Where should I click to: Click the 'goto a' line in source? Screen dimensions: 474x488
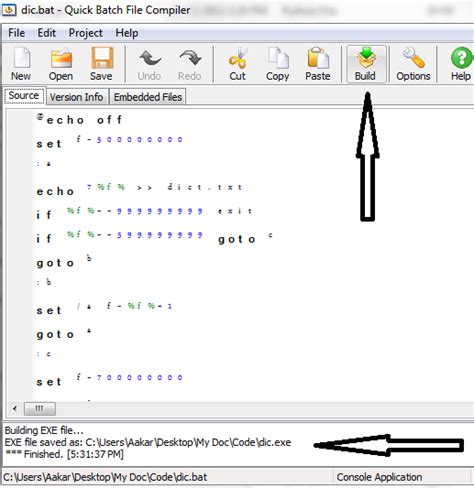point(64,333)
